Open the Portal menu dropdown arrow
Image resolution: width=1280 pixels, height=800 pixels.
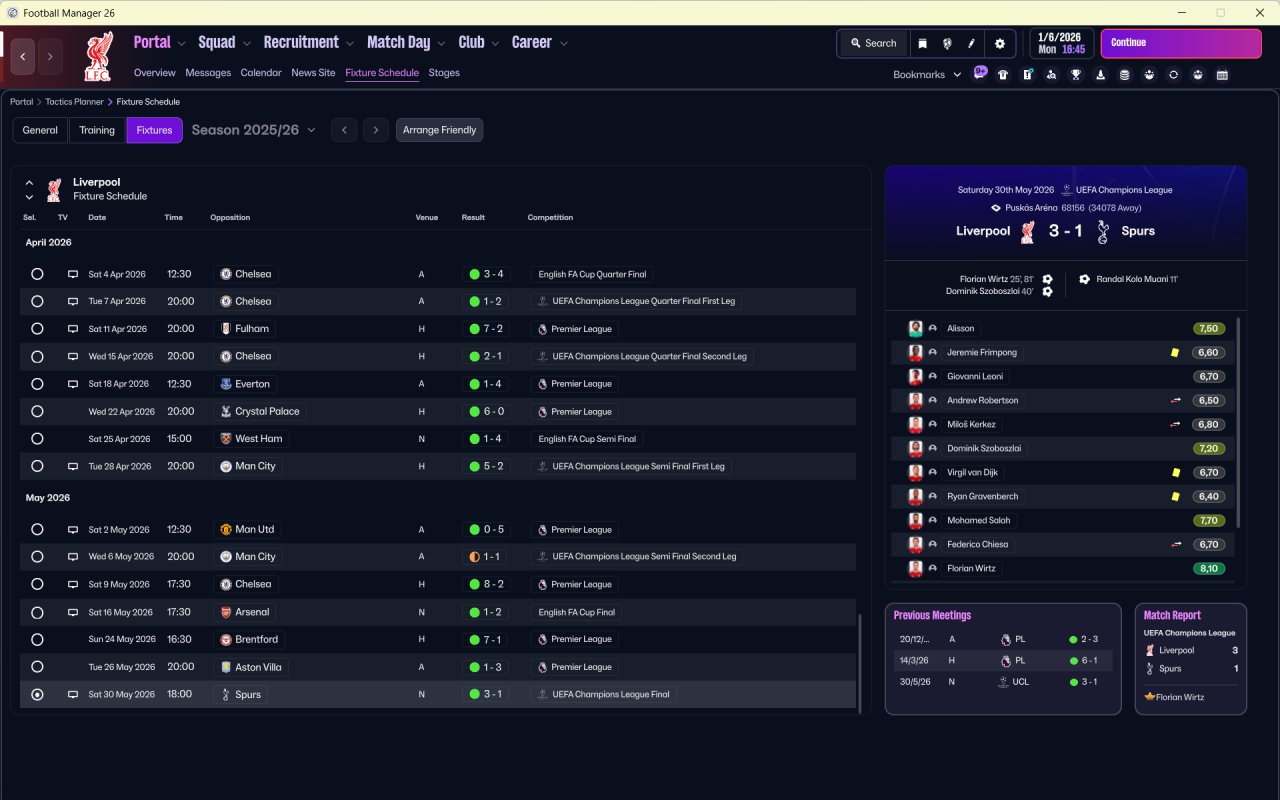pos(181,44)
